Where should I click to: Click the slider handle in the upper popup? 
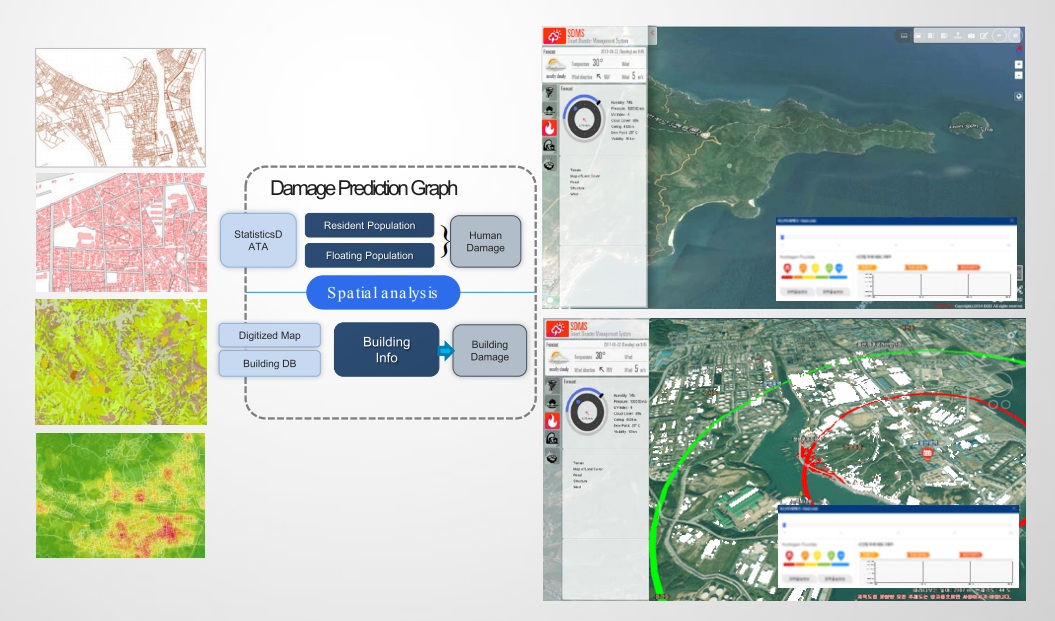click(x=783, y=238)
